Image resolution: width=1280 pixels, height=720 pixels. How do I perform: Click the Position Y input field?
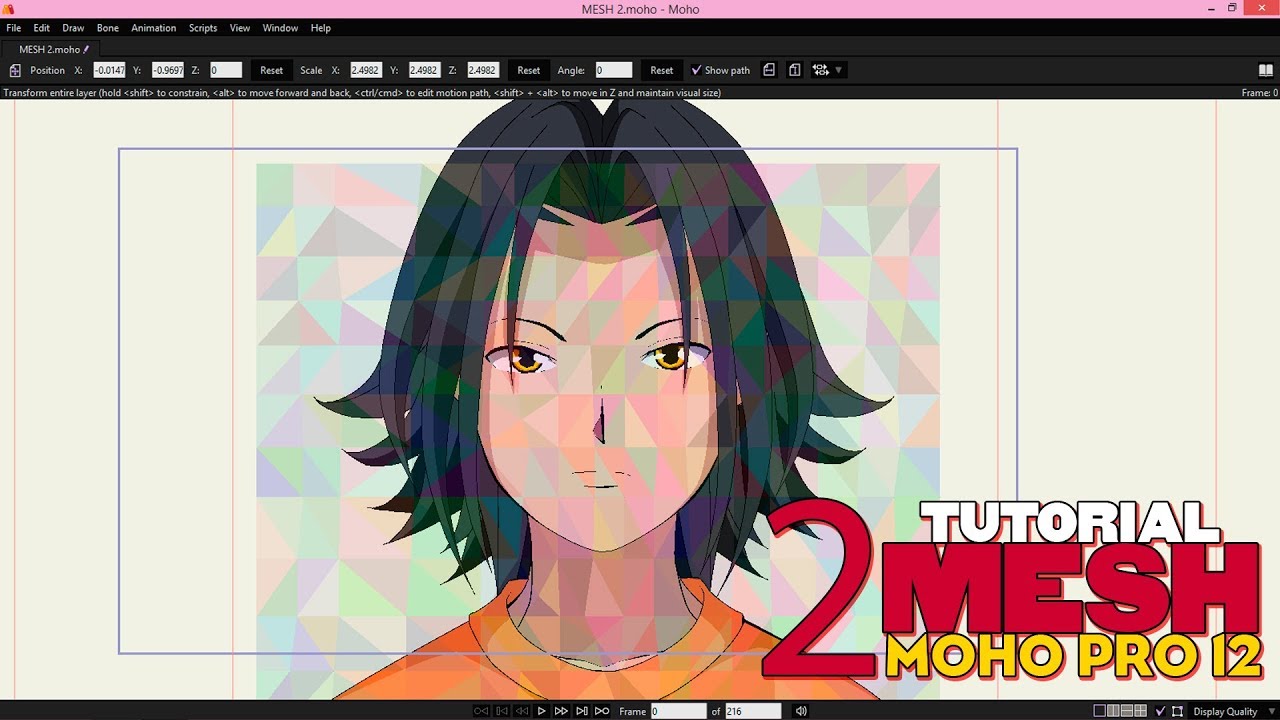(x=168, y=70)
